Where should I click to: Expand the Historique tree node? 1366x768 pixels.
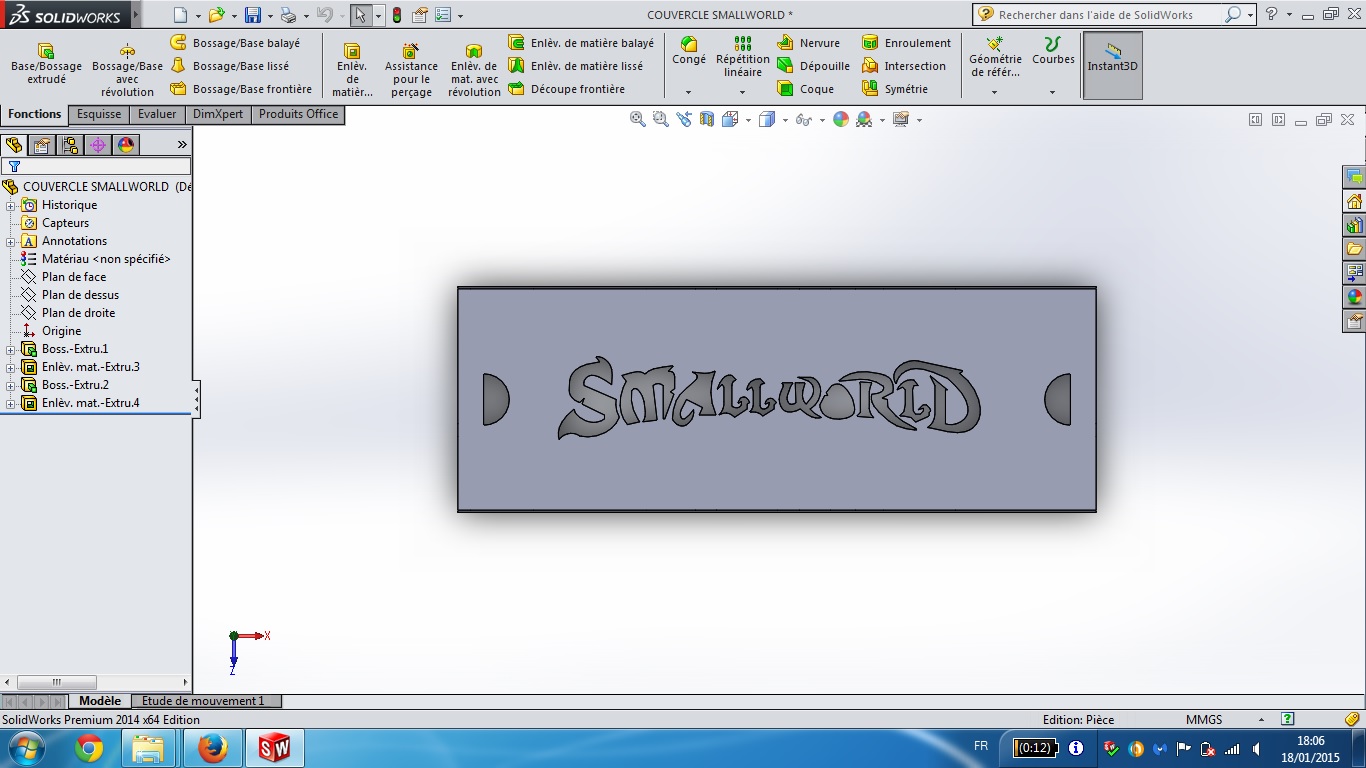click(x=11, y=205)
